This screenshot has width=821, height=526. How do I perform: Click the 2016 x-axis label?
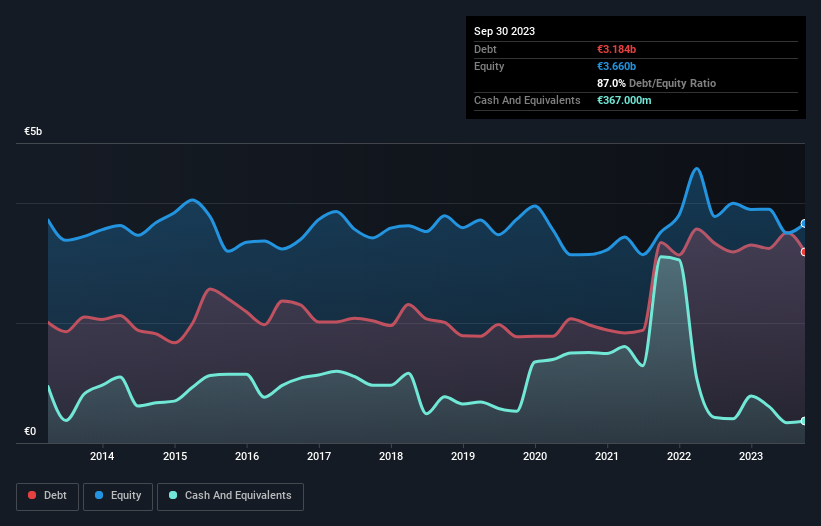247,456
